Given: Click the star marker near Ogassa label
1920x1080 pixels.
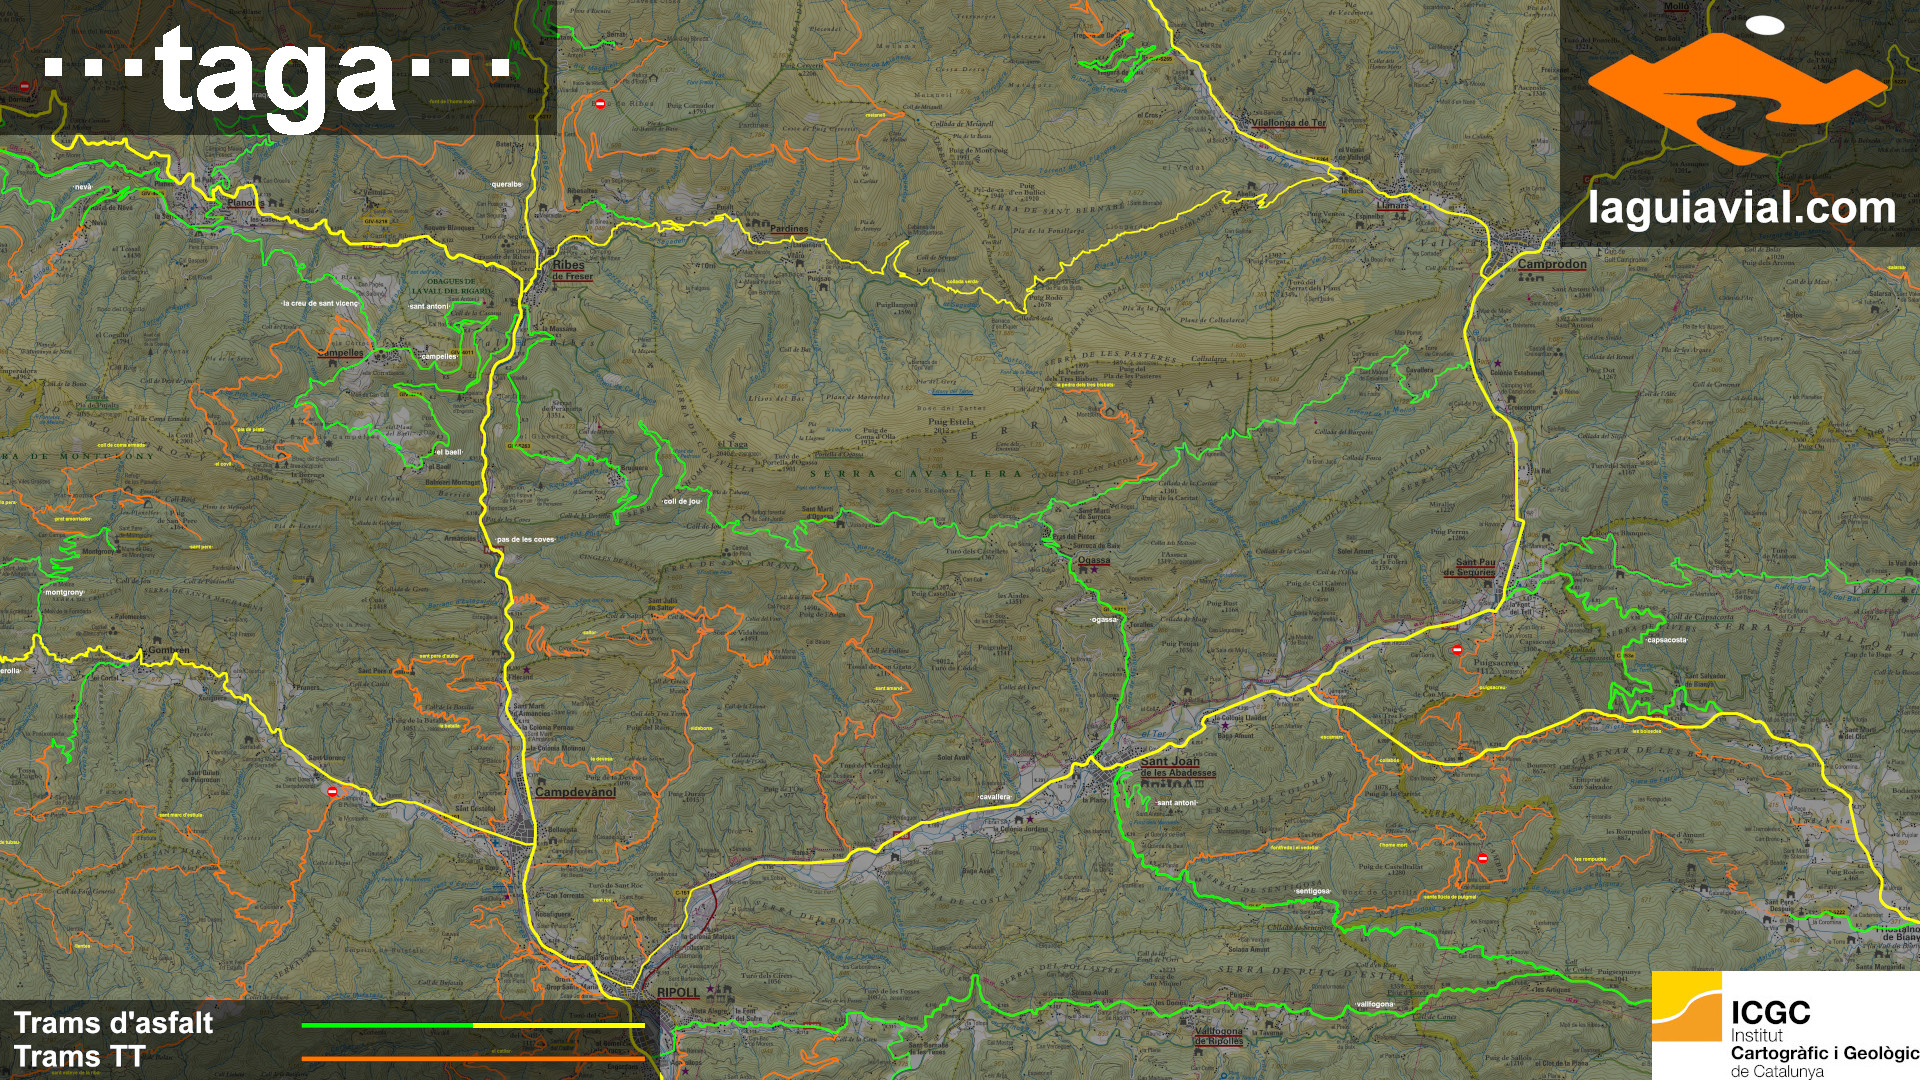Looking at the screenshot, I should [1093, 569].
